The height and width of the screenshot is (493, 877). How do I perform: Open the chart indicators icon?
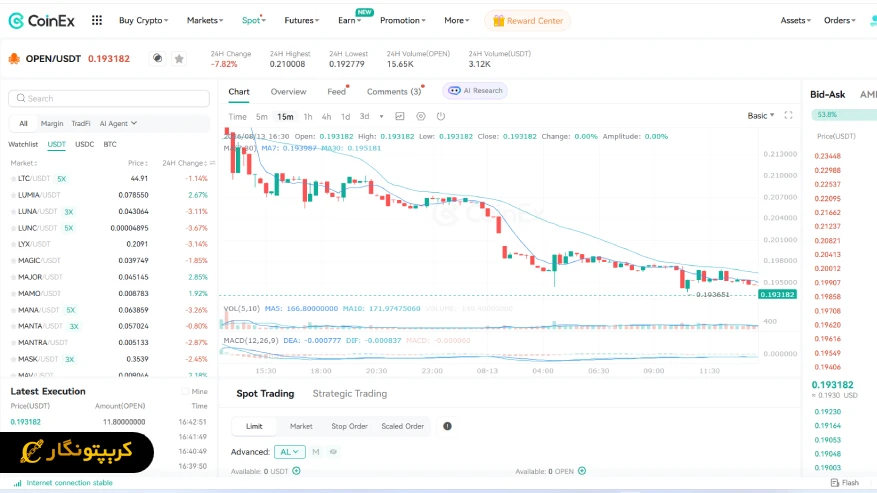pyautogui.click(x=400, y=116)
